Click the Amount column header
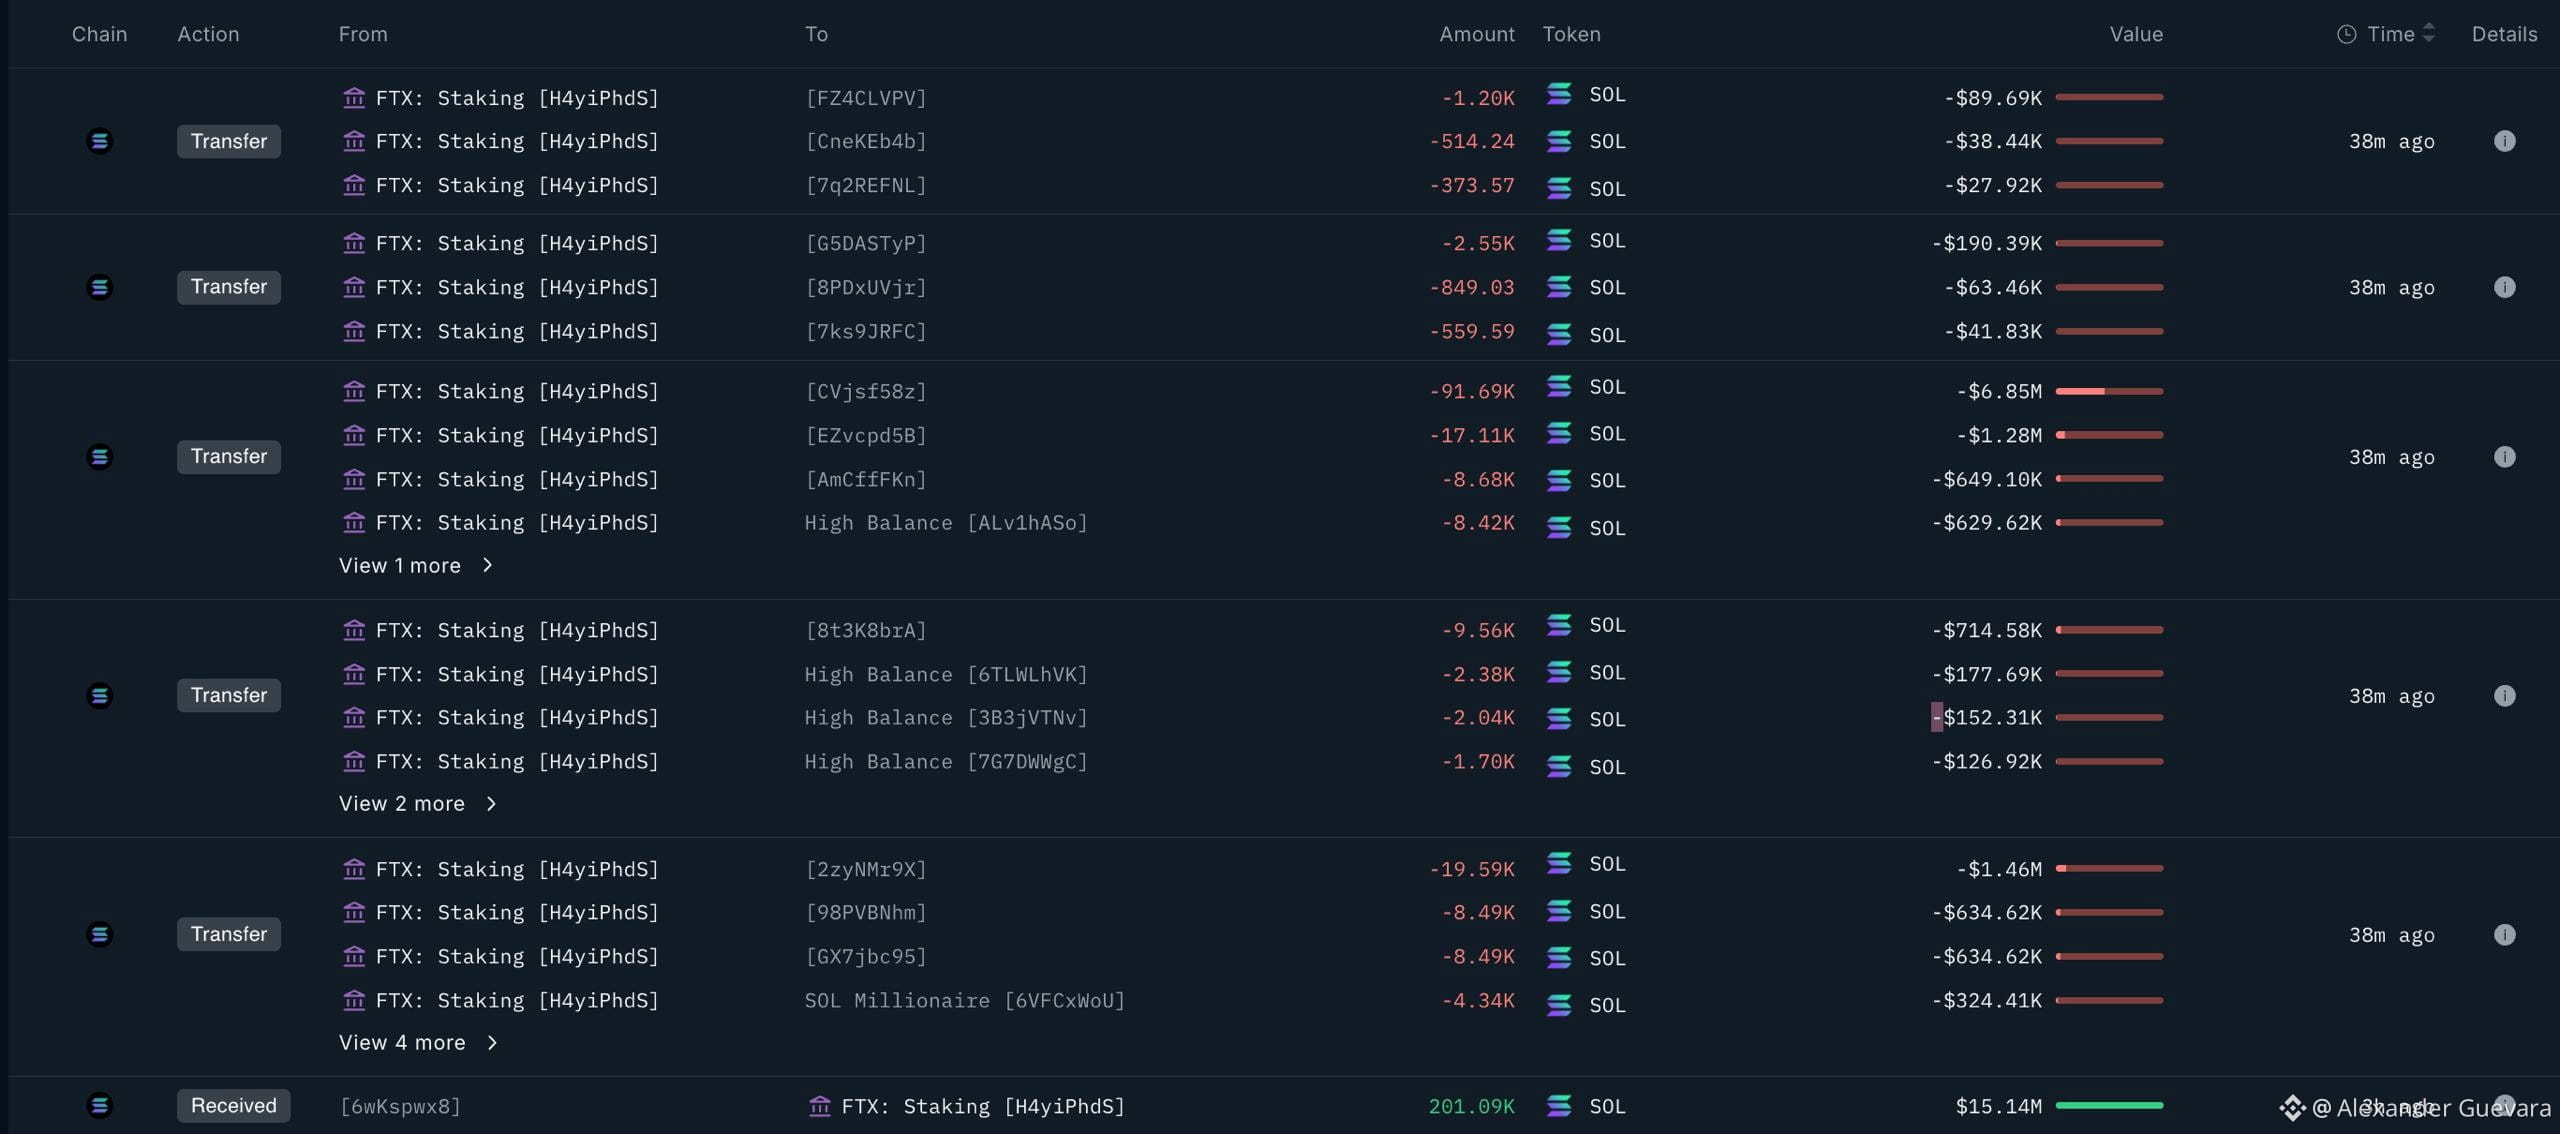The width and height of the screenshot is (2560, 1134). click(x=1477, y=34)
